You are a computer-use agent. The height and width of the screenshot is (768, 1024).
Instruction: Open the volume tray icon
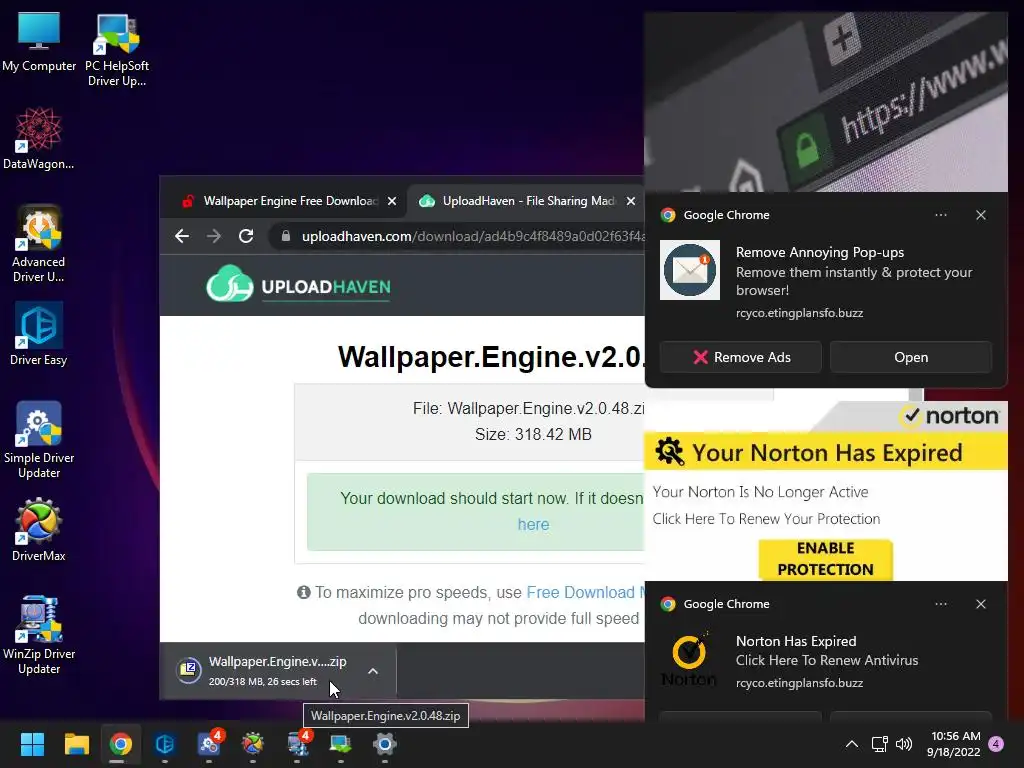point(904,744)
